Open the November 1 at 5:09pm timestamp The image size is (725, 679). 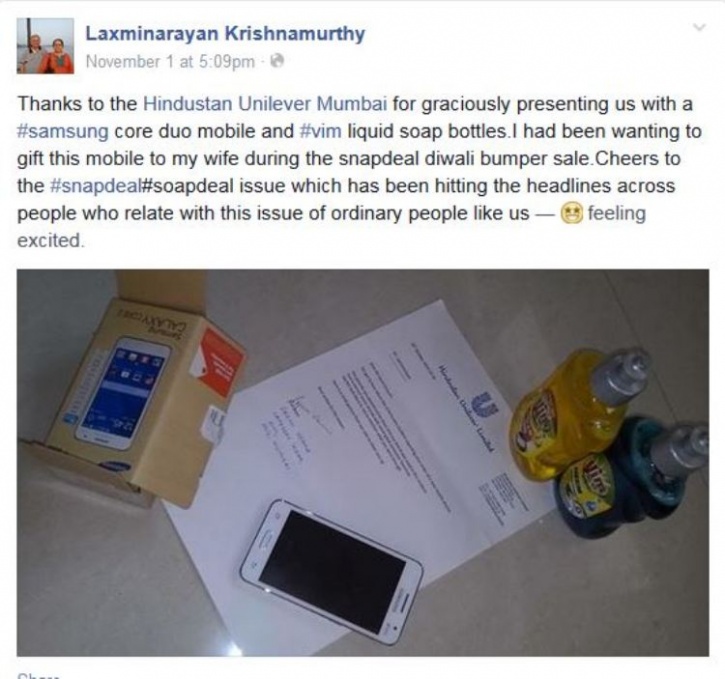coord(170,61)
